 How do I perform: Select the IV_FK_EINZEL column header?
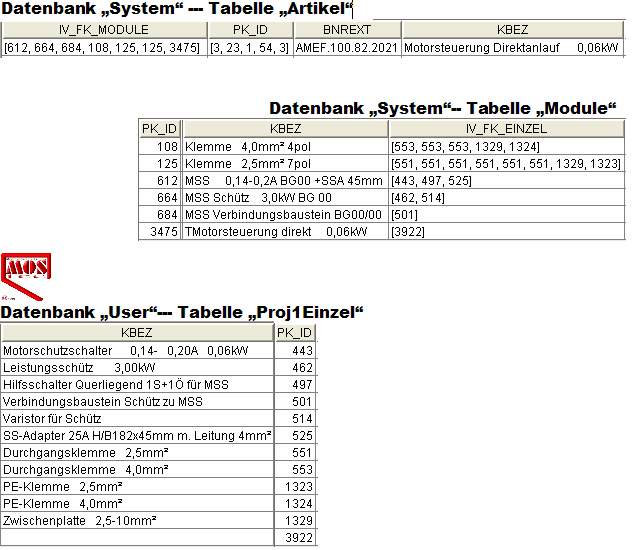pos(506,129)
